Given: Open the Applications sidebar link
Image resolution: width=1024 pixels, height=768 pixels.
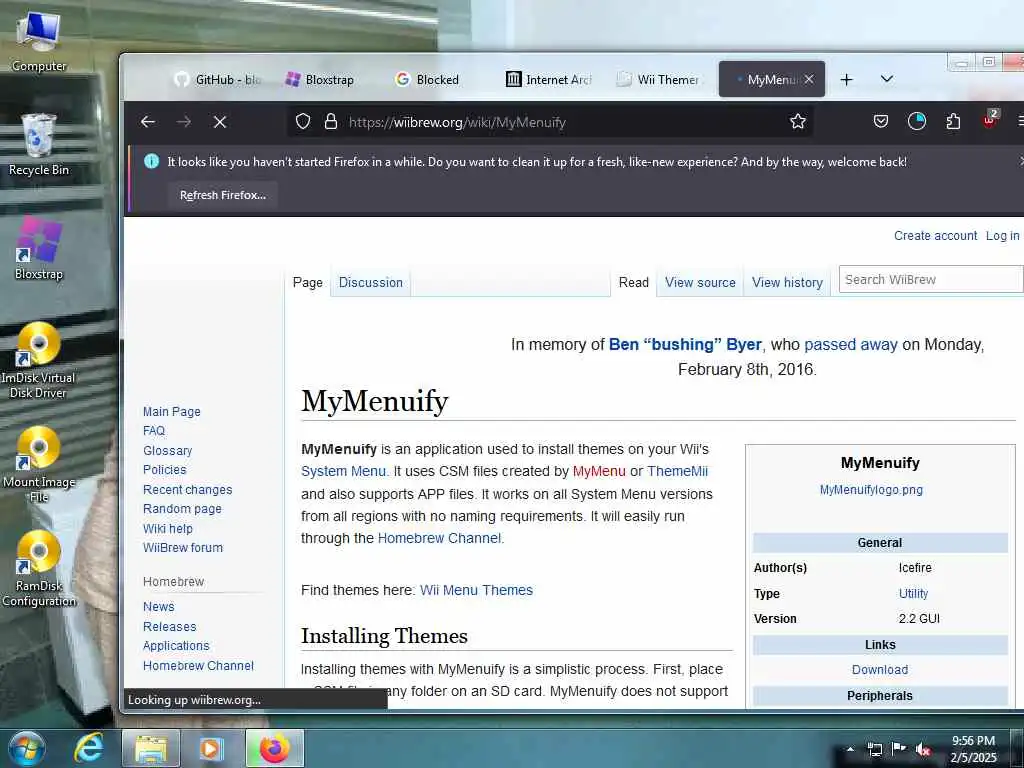Looking at the screenshot, I should (x=176, y=645).
